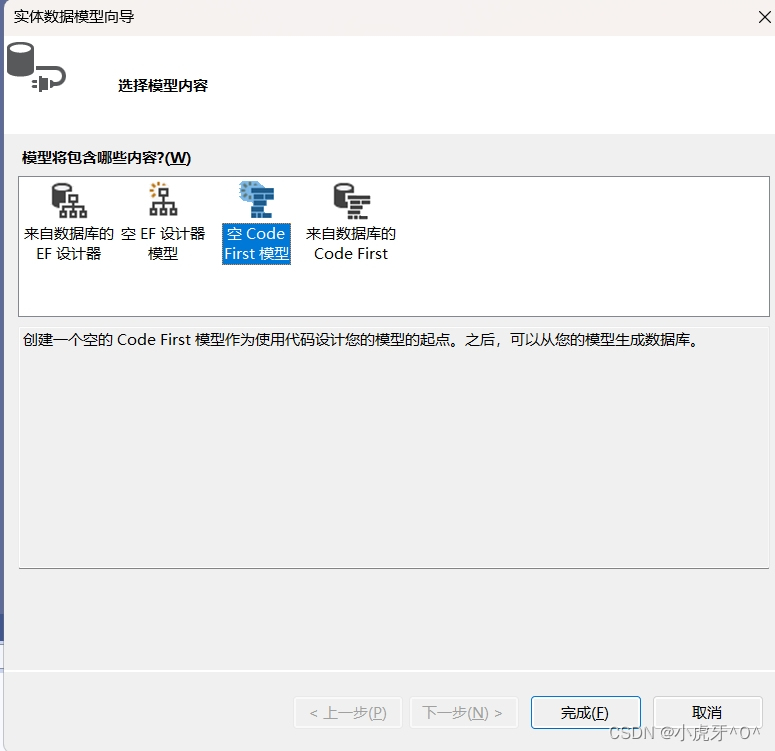Click the 来自数据库的 EF 设计器 label
The image size is (775, 751).
point(69,243)
